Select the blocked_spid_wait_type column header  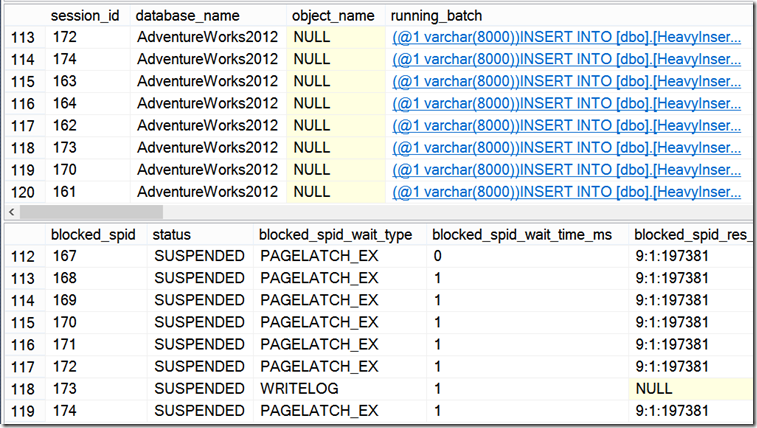coord(340,235)
